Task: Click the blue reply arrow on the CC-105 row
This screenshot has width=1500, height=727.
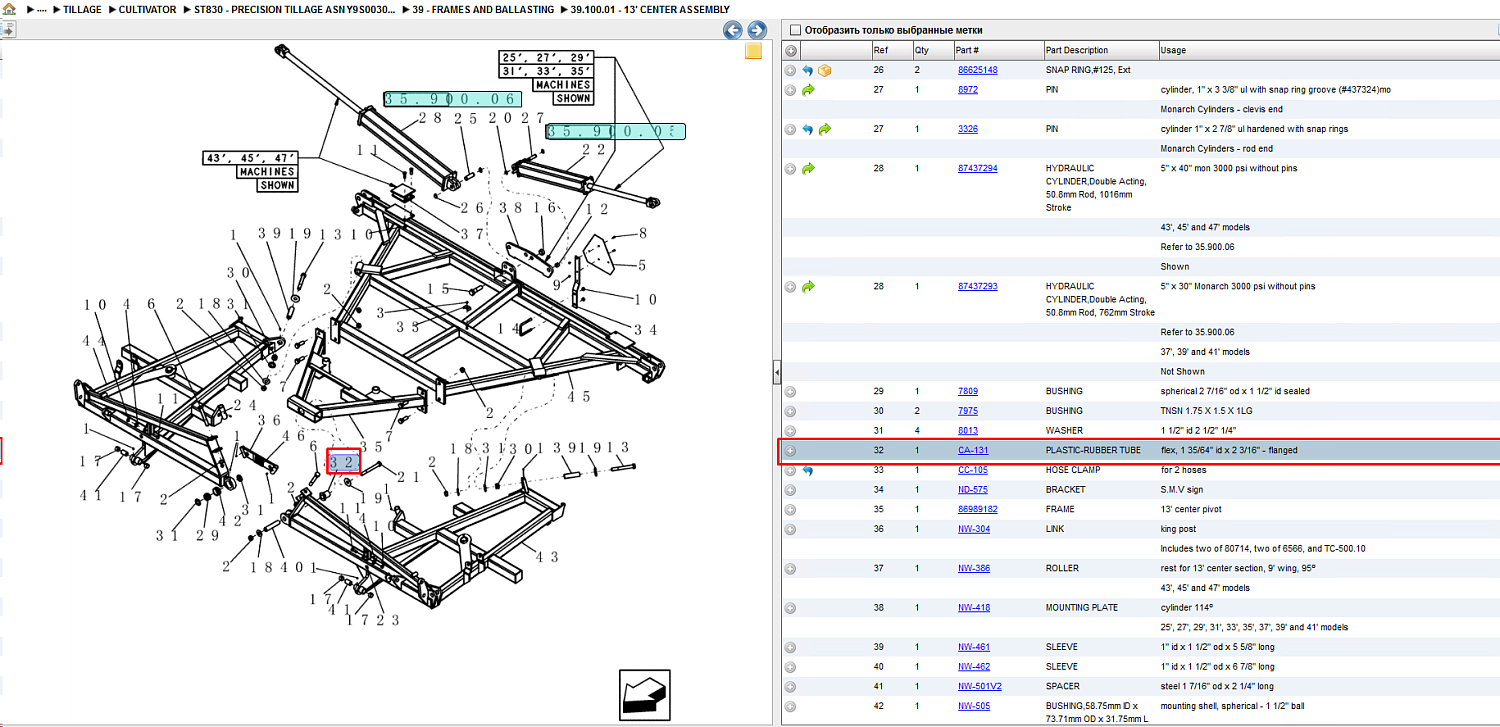Action: click(808, 470)
